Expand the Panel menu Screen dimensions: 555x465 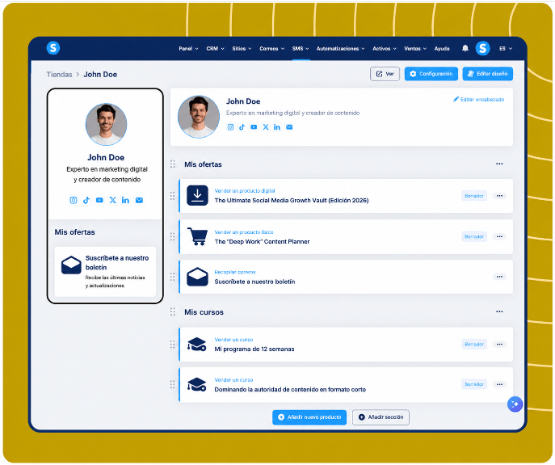188,48
